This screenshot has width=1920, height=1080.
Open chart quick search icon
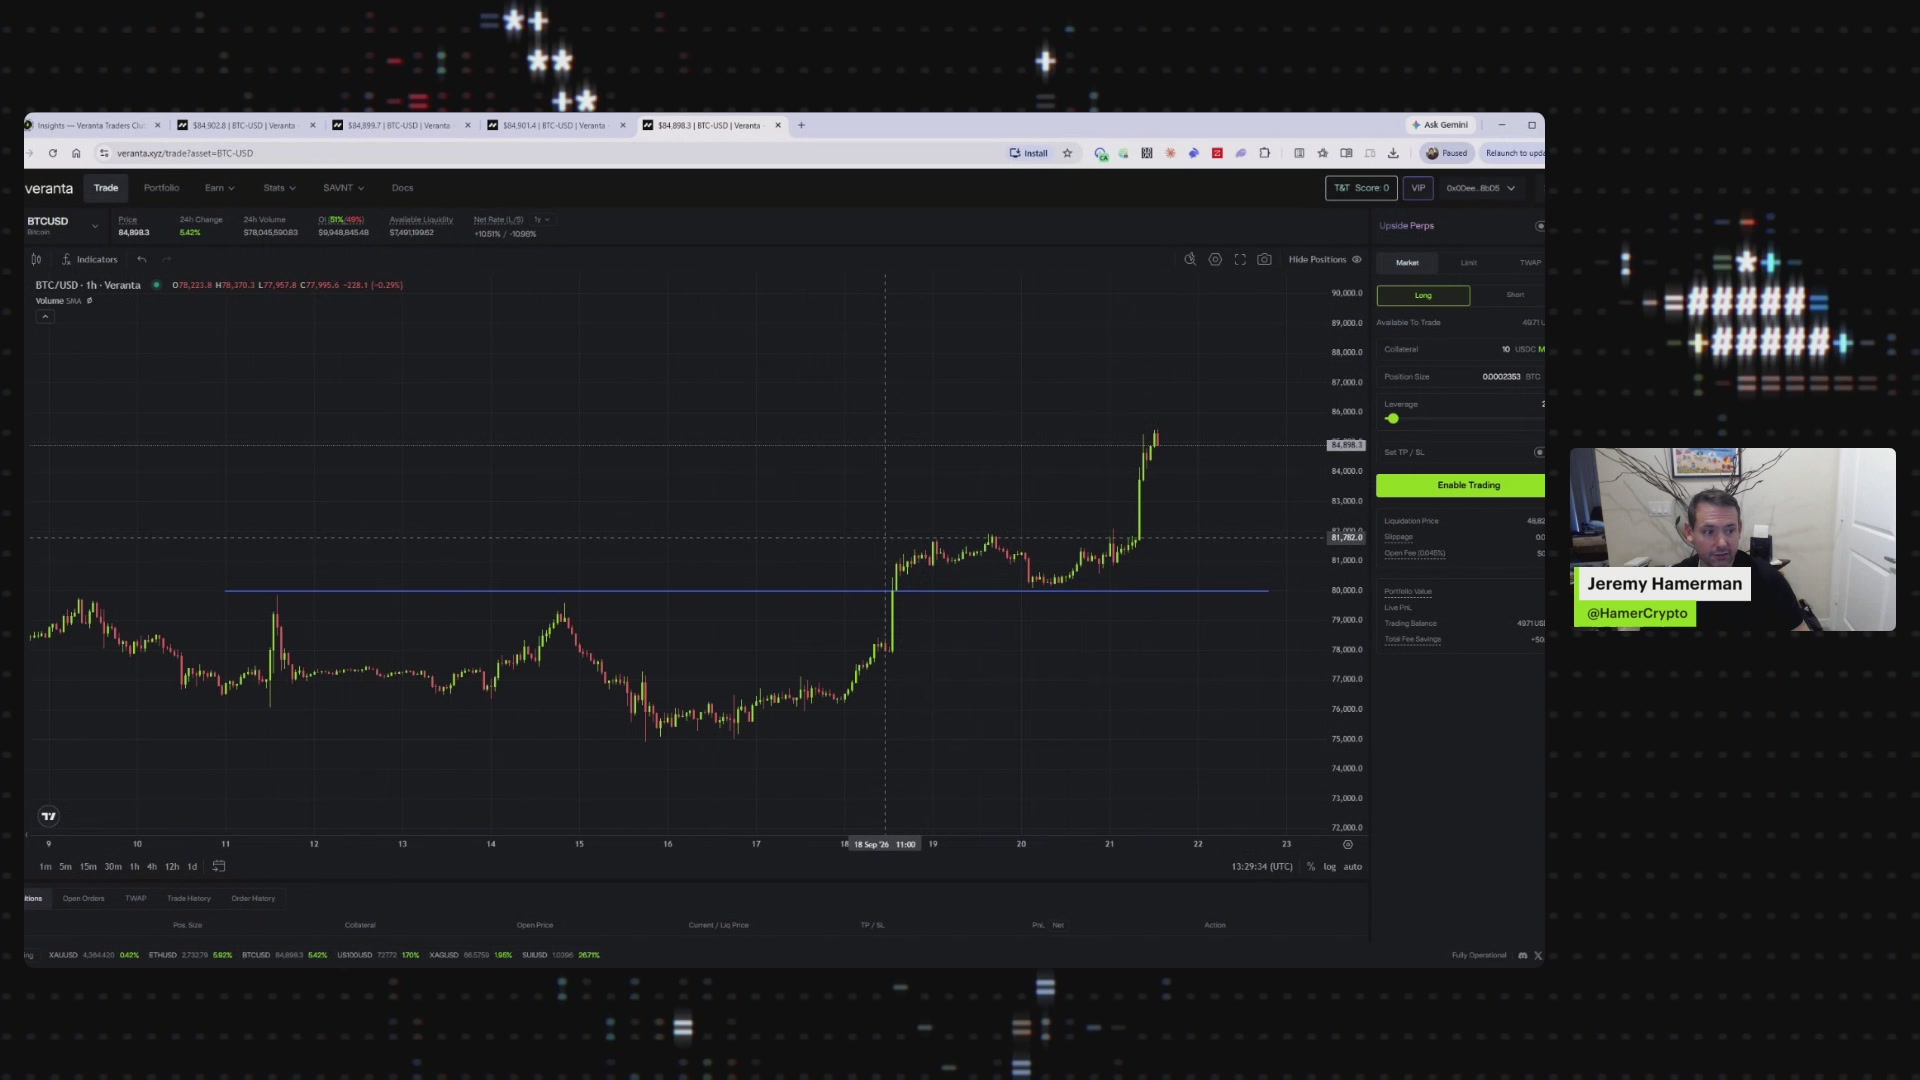point(1190,259)
